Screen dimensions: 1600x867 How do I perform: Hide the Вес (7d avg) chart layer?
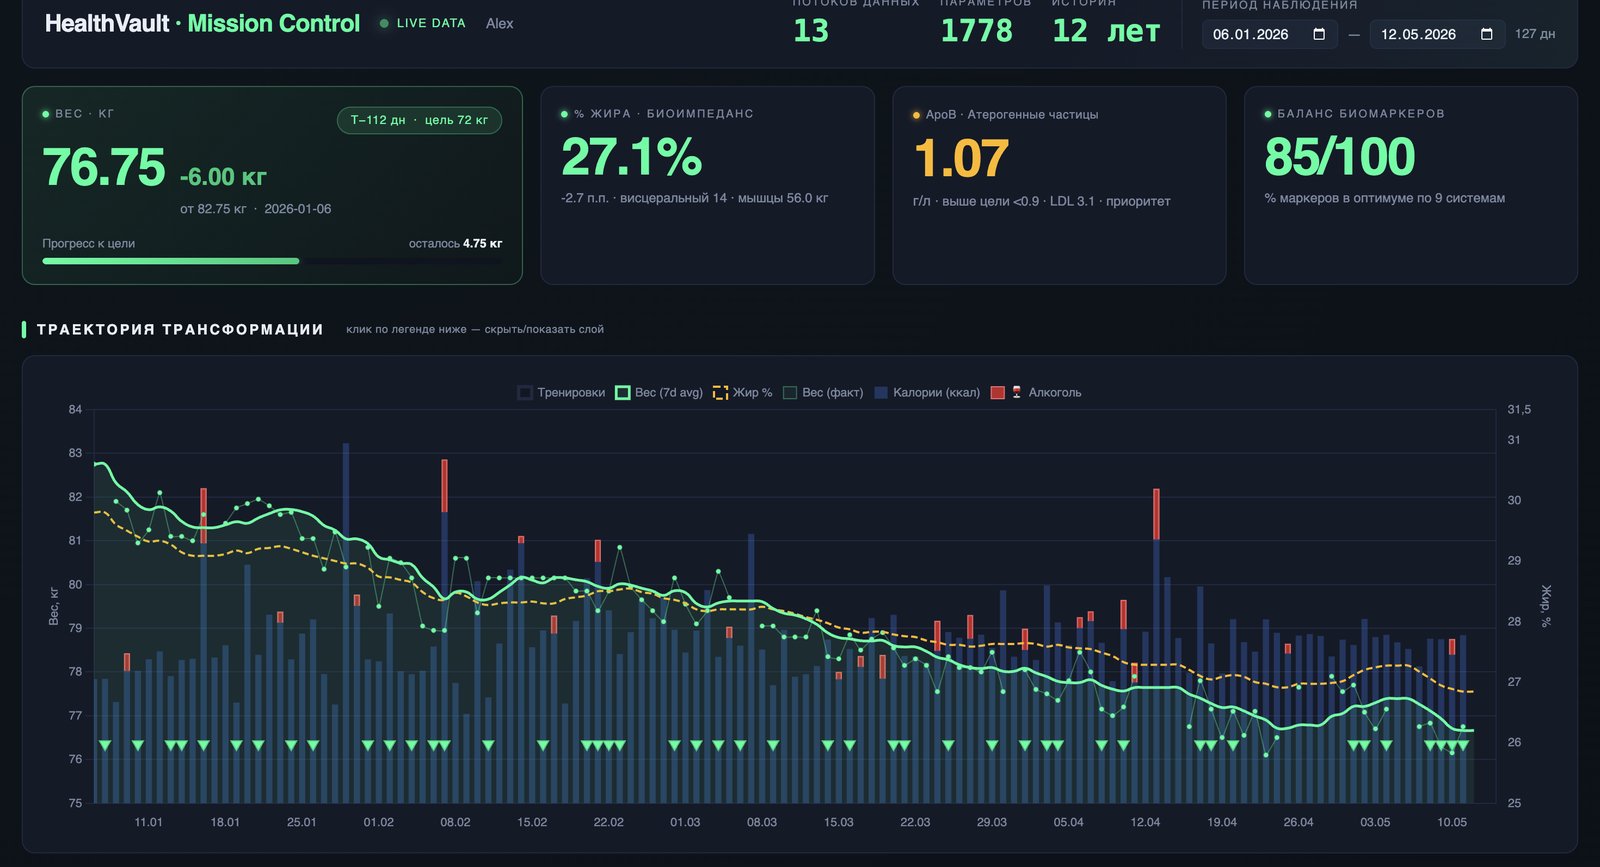pyautogui.click(x=659, y=392)
